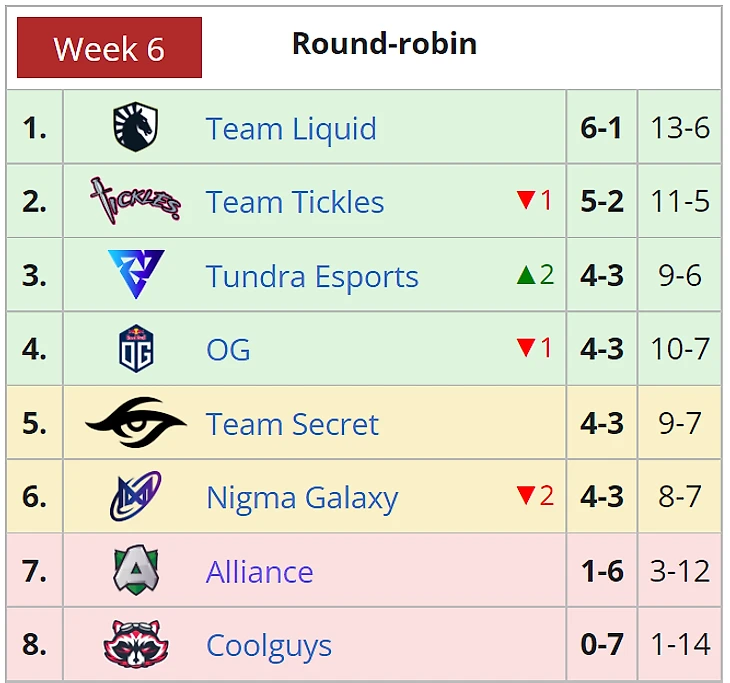Open the Nigma Galaxy link
This screenshot has height=683, width=730.
click(302, 498)
